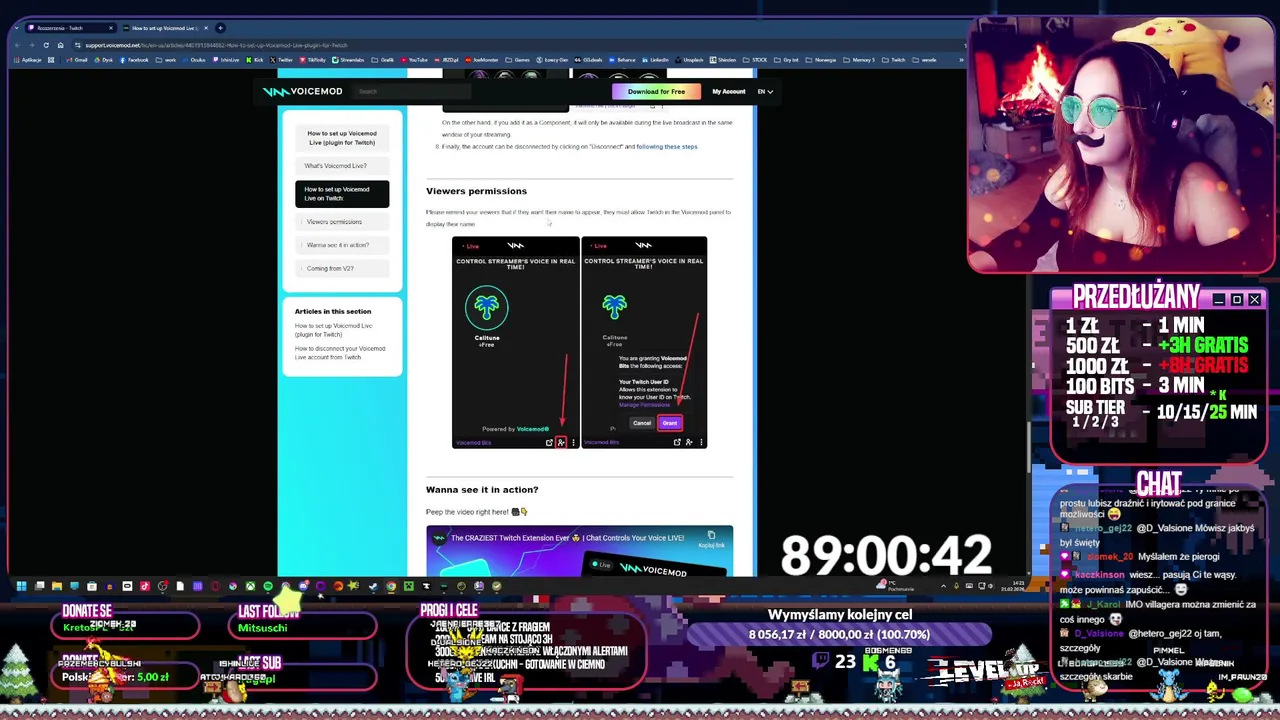
Task: Click the browser forward arrow
Action: (31, 45)
